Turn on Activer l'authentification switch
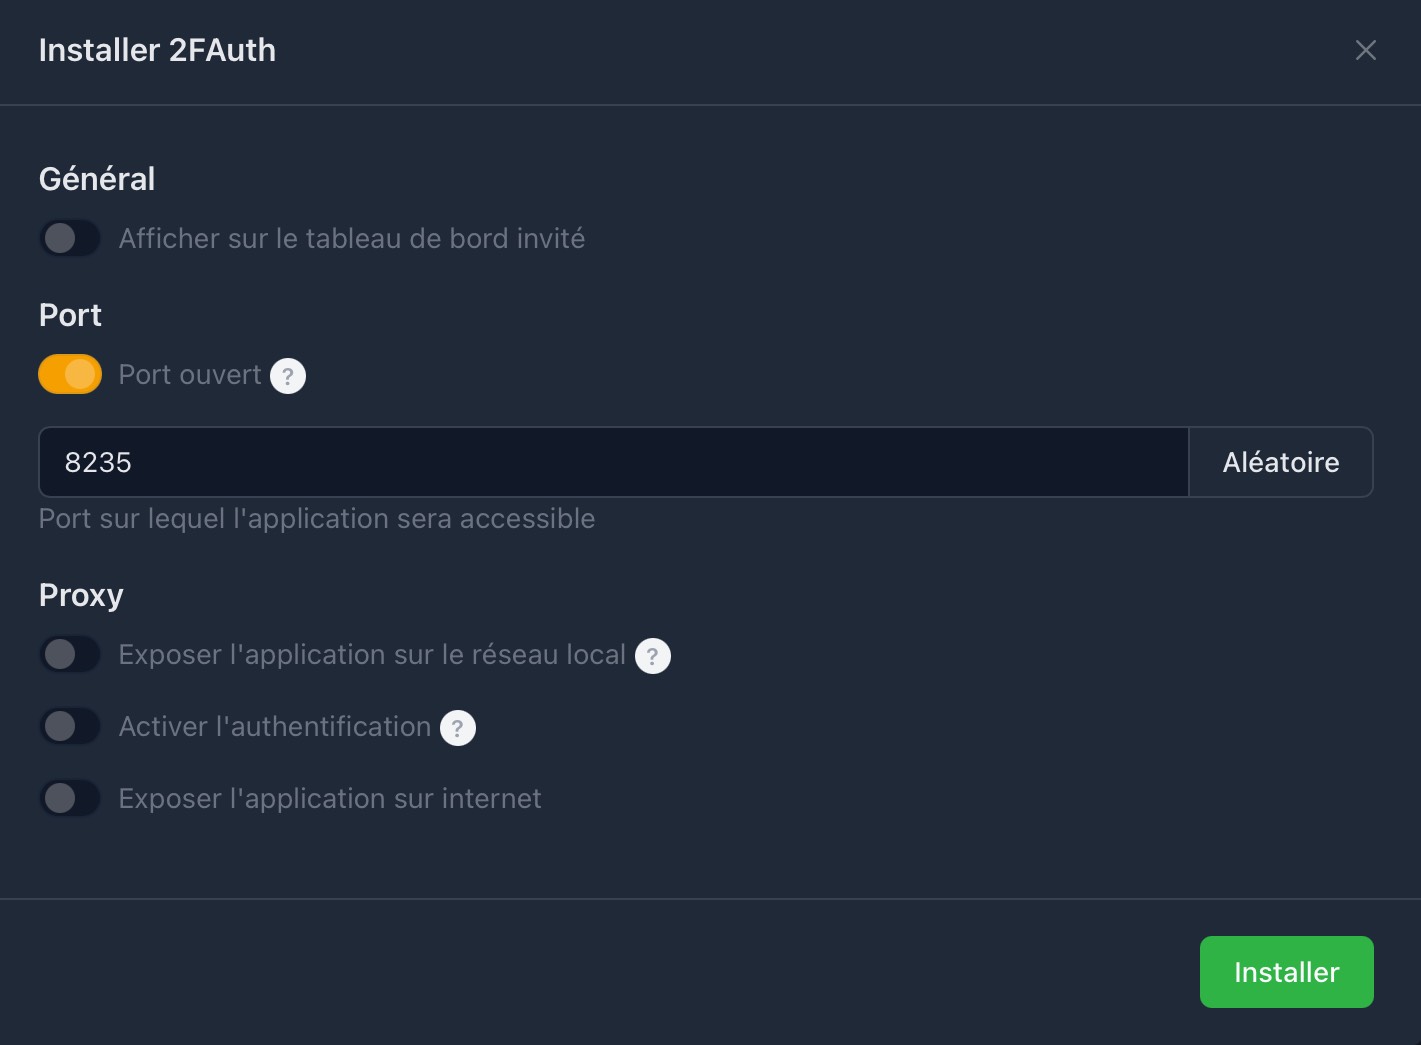This screenshot has width=1421, height=1045. [x=70, y=726]
